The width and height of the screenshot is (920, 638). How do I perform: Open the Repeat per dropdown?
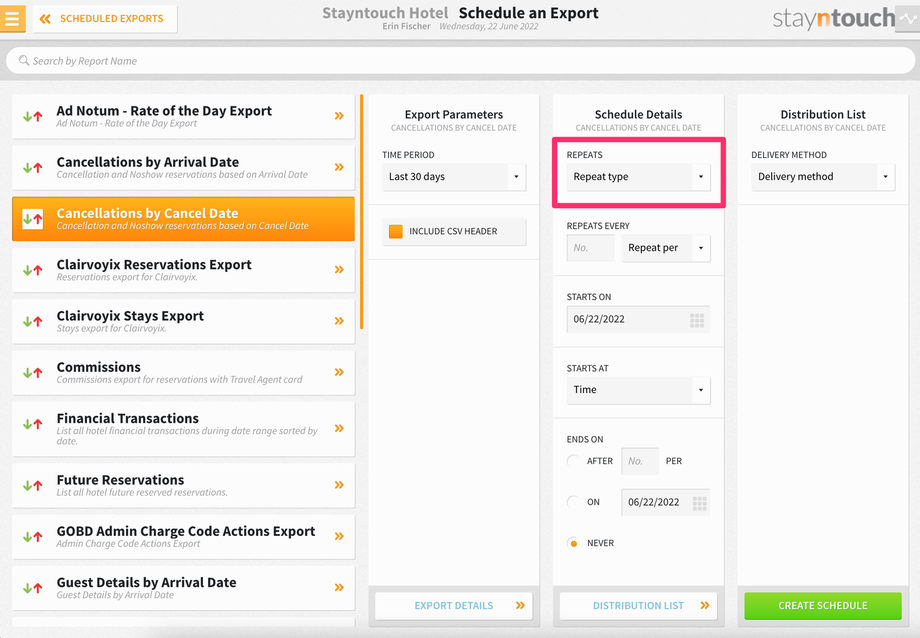[x=666, y=248]
